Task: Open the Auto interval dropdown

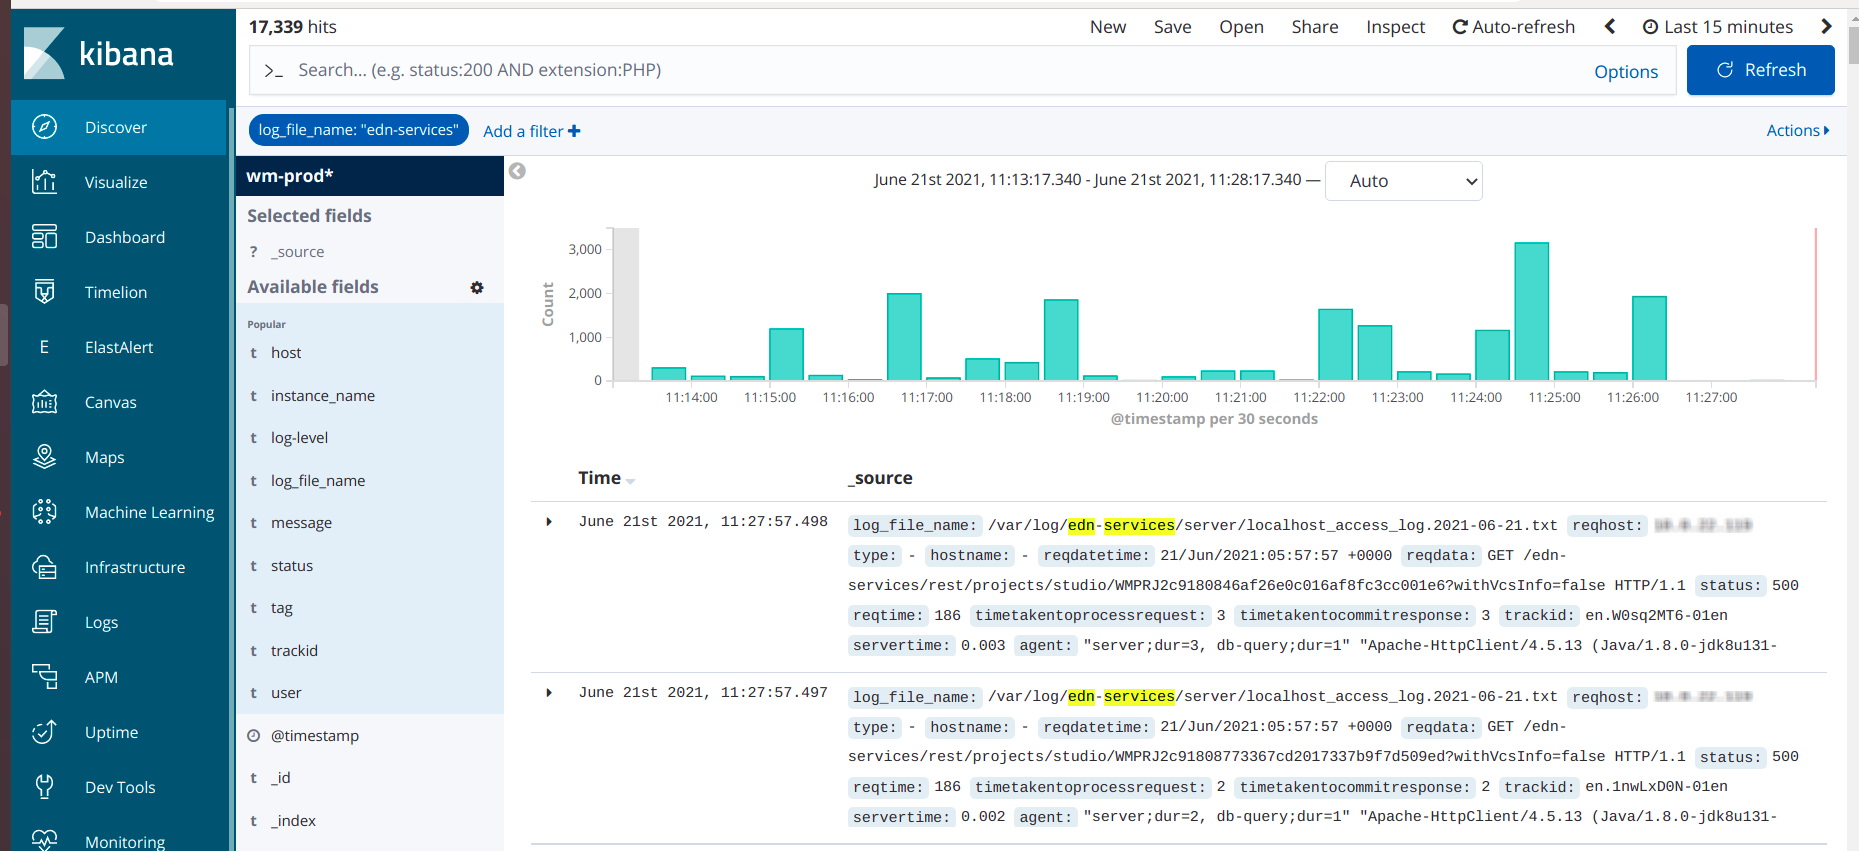Action: point(1403,181)
